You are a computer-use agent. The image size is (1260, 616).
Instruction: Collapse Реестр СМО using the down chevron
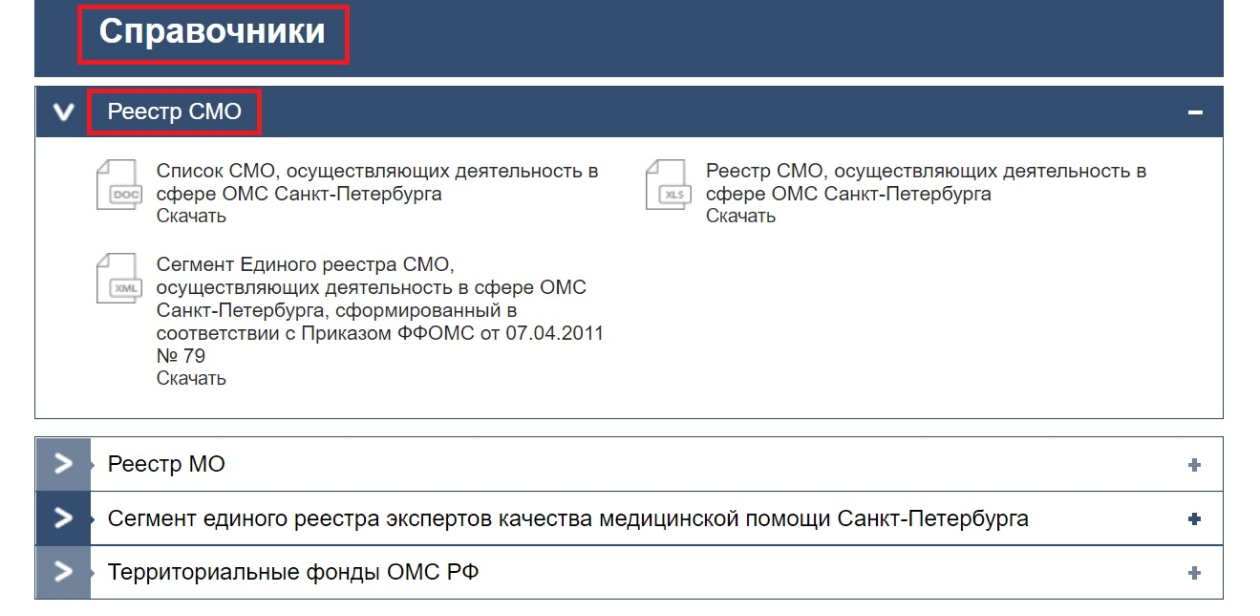63,112
